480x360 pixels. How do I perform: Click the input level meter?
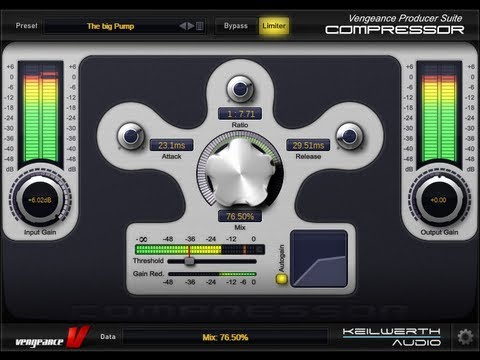41,112
